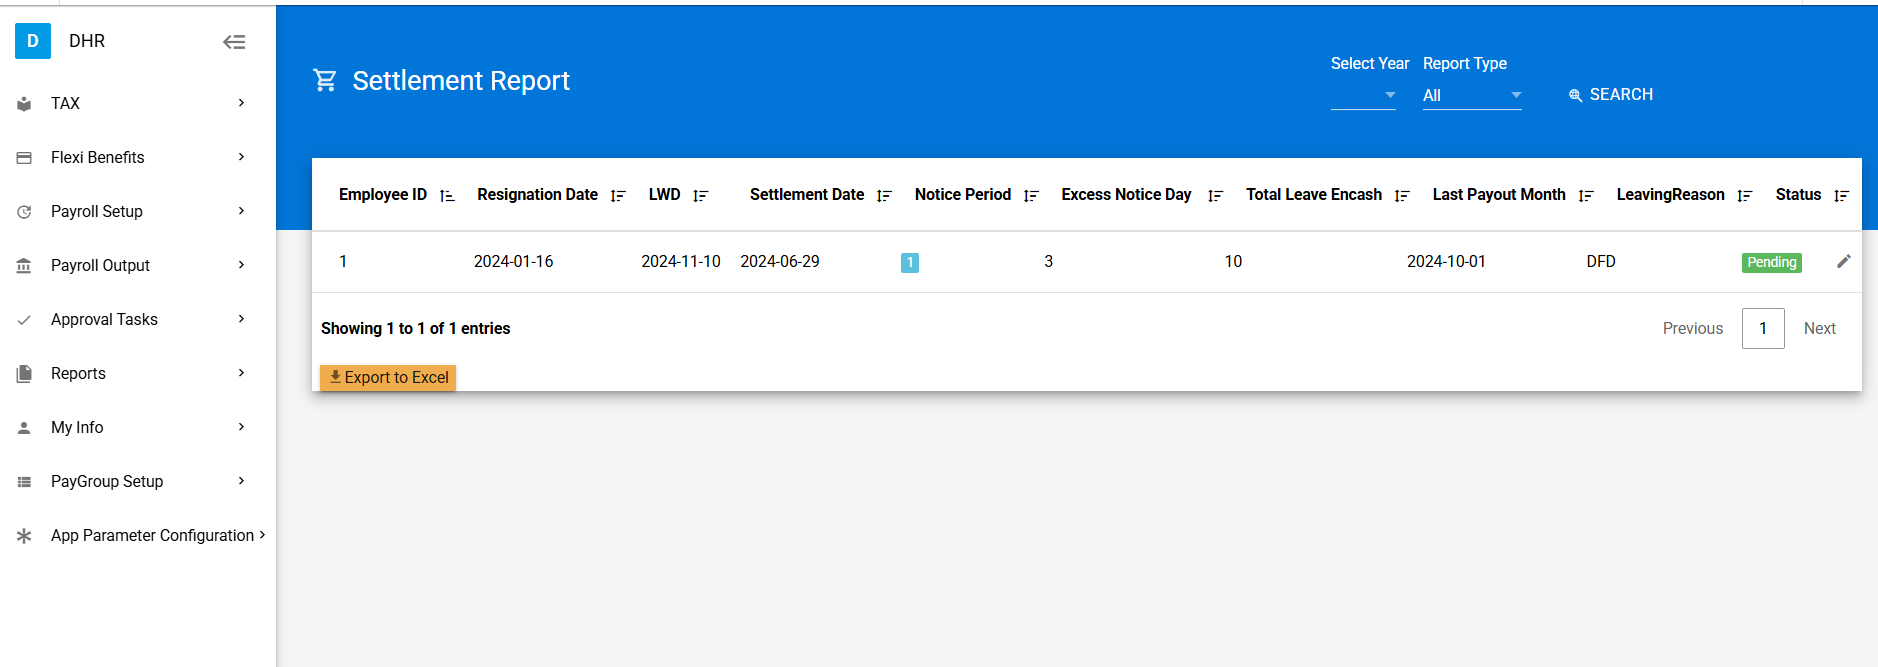Expand the TAX menu chevron
Image resolution: width=1878 pixels, height=667 pixels.
[241, 103]
